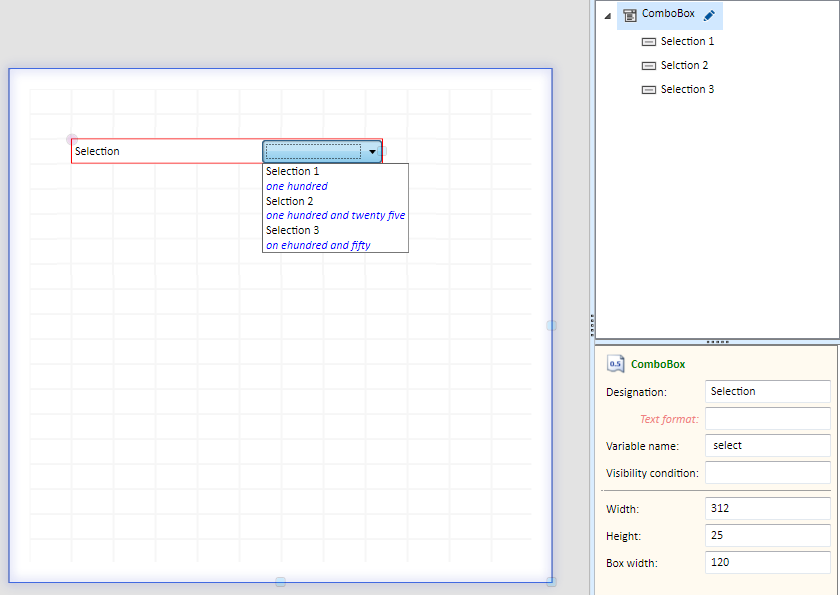Viewport: 840px width, 595px height.
Task: Pick 'Selction 2' from the dropdown list
Action: (290, 201)
